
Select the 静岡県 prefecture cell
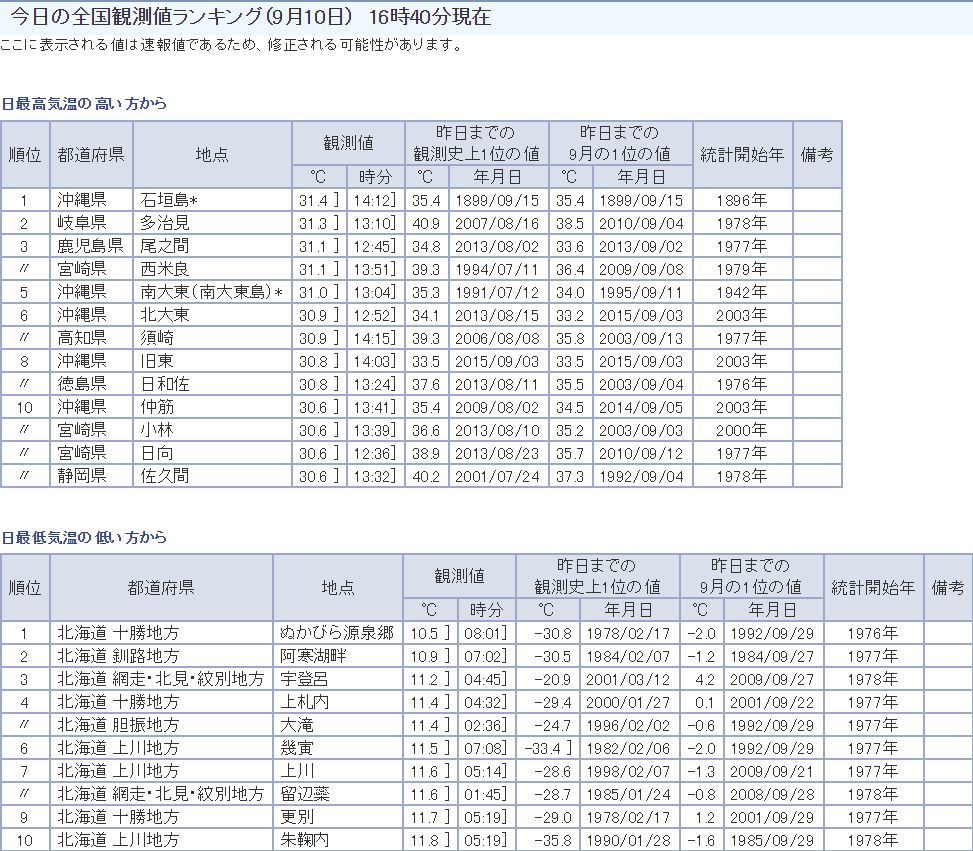(81, 476)
